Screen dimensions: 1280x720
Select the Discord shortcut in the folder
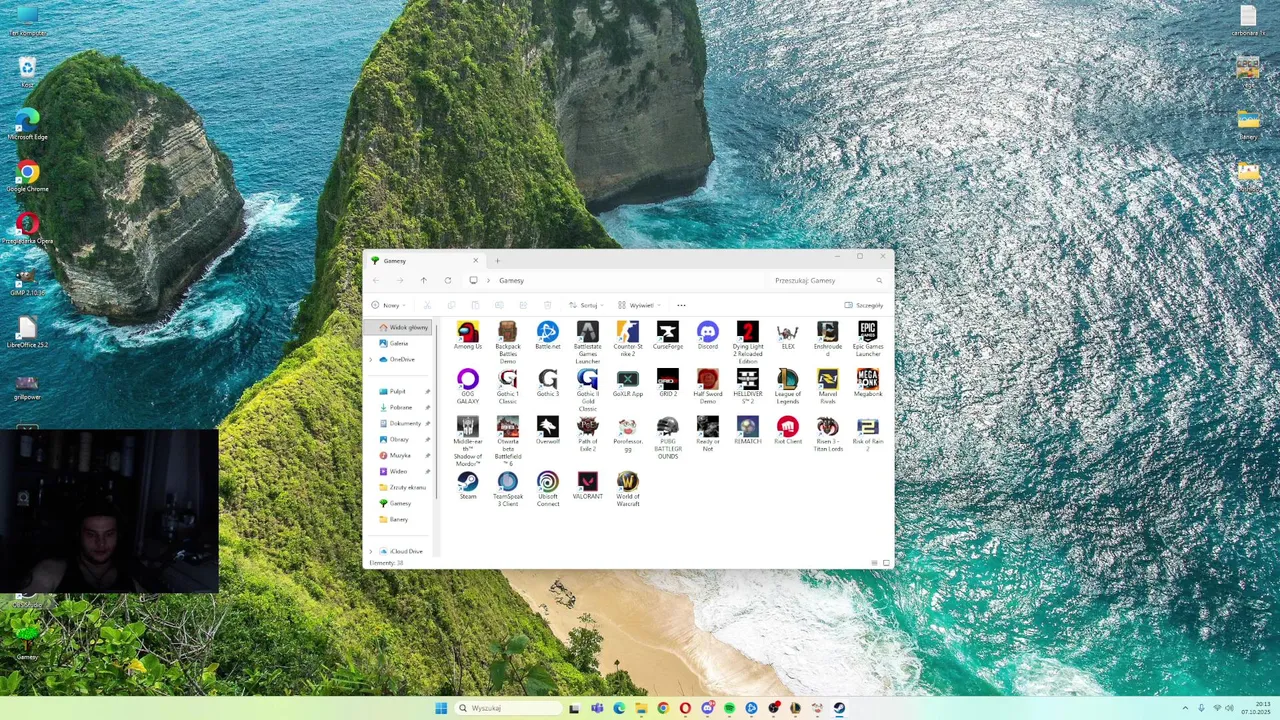(x=708, y=335)
